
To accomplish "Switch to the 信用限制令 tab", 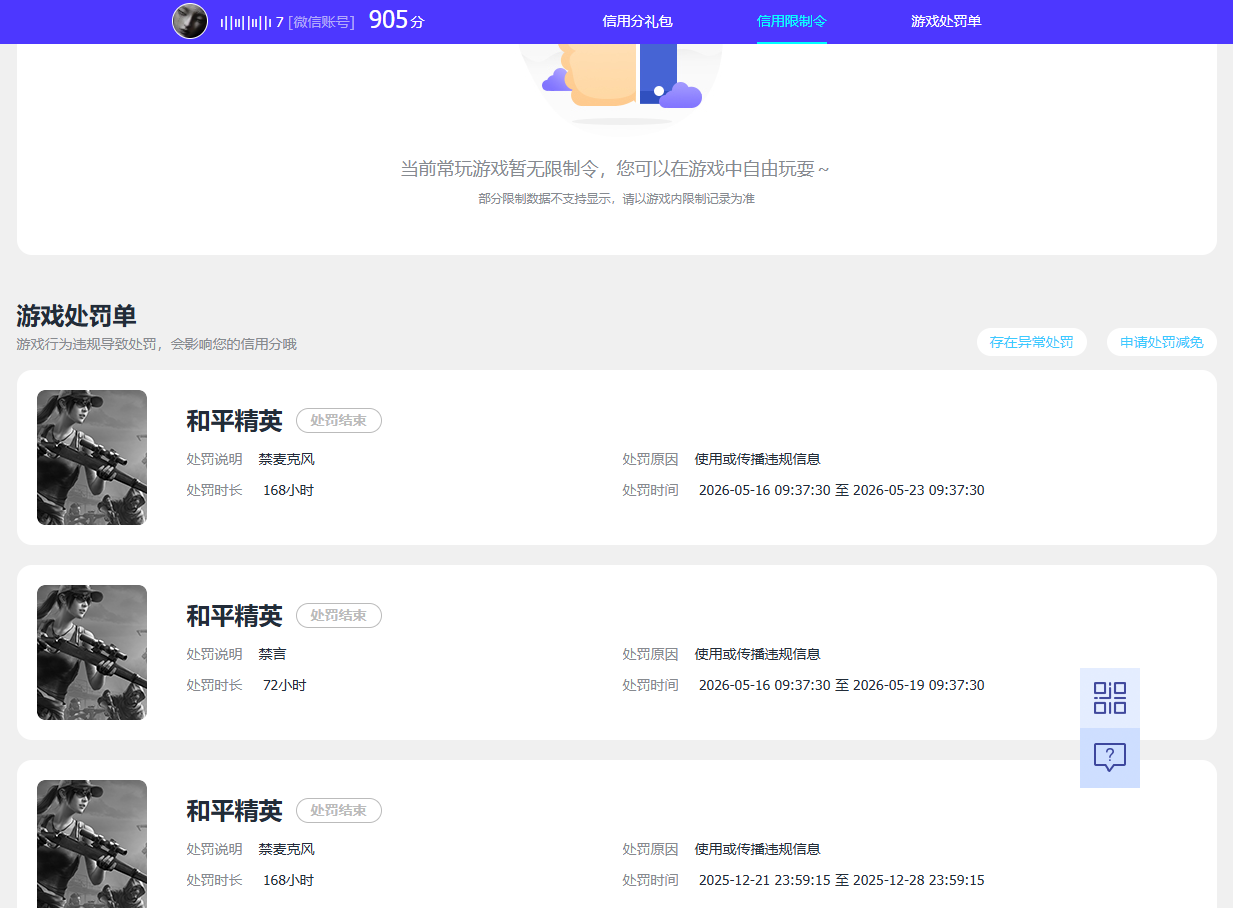I will tap(792, 21).
